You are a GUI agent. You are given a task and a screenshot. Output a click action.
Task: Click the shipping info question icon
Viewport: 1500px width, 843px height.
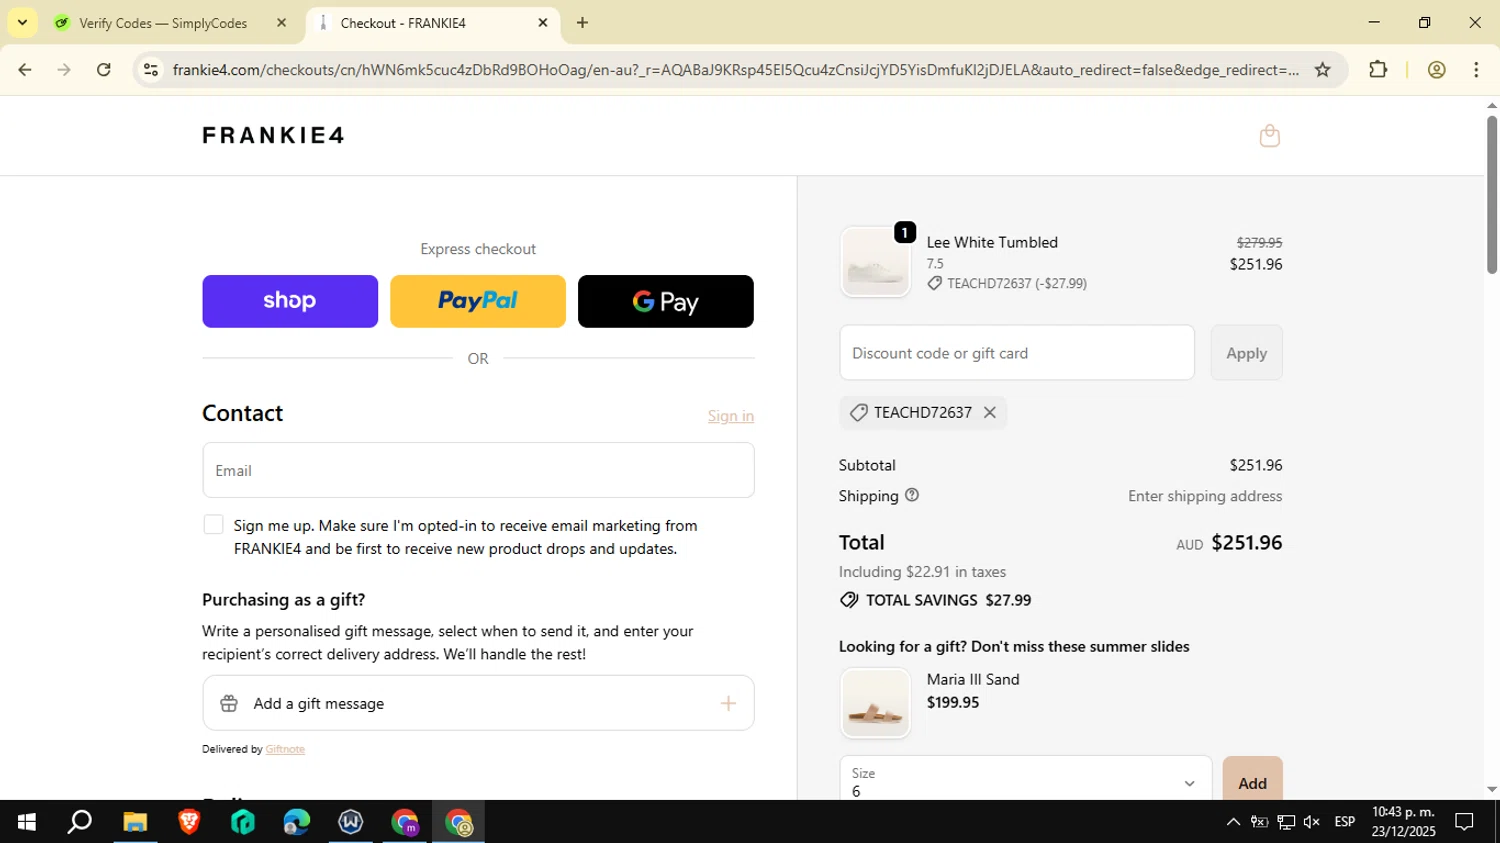pos(911,495)
